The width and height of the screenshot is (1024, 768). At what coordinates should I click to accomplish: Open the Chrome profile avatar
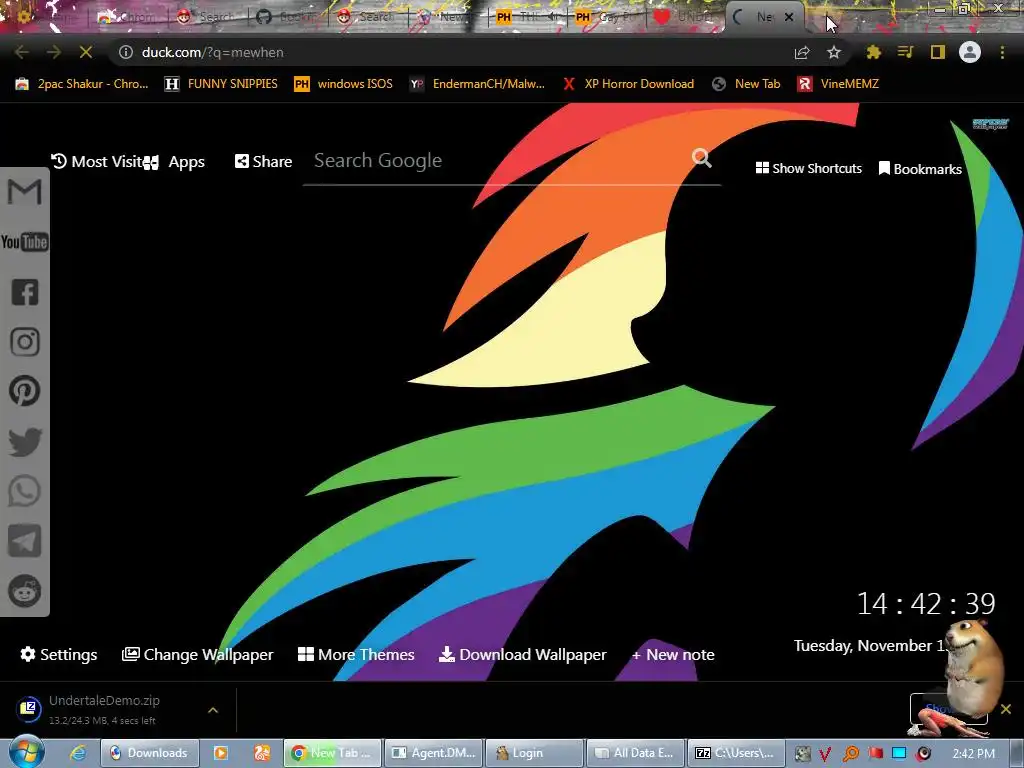pos(970,52)
